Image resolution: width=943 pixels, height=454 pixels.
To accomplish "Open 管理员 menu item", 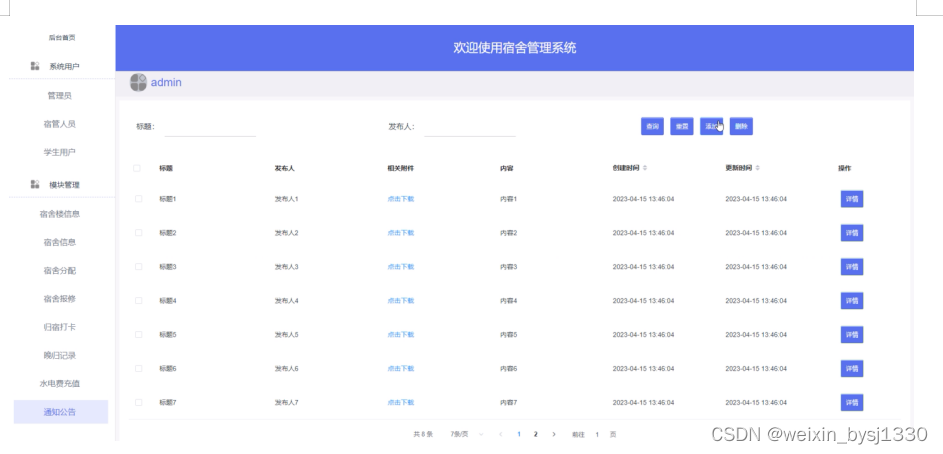I will point(60,96).
